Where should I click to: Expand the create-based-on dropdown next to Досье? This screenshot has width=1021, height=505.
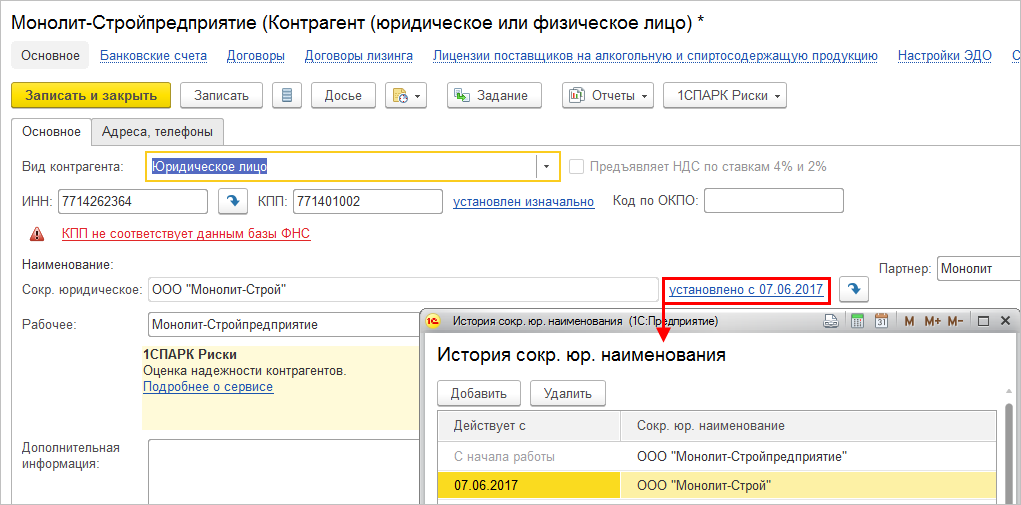407,96
